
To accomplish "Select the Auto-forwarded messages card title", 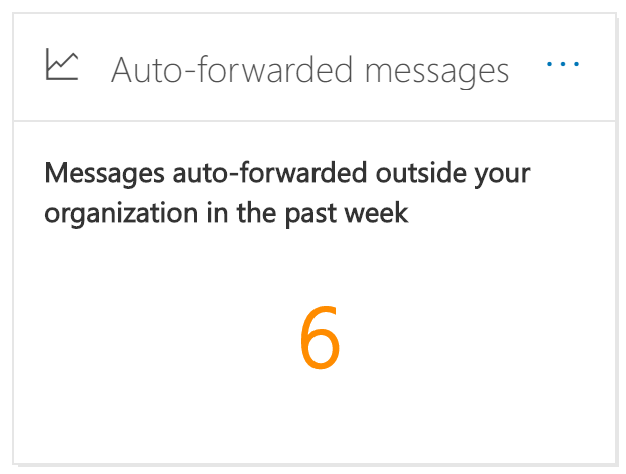I will [310, 70].
